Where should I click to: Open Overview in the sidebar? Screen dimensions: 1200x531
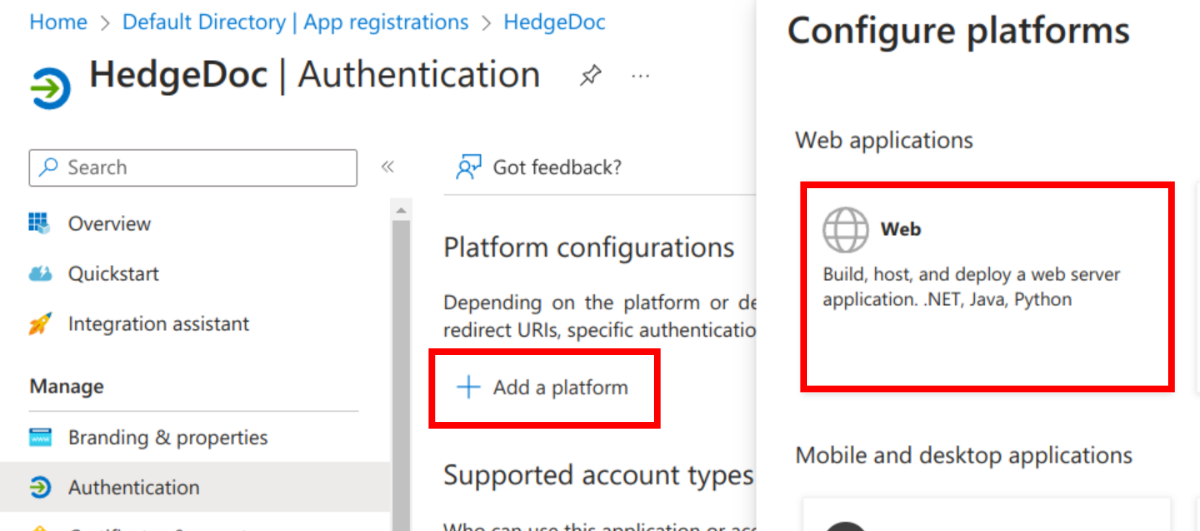pyautogui.click(x=109, y=224)
